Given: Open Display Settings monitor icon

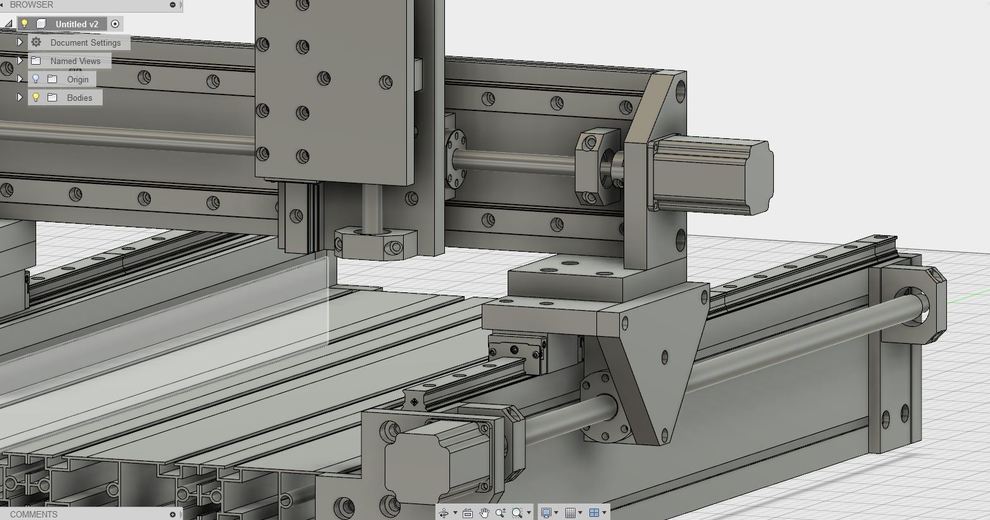Looking at the screenshot, I should 546,513.
